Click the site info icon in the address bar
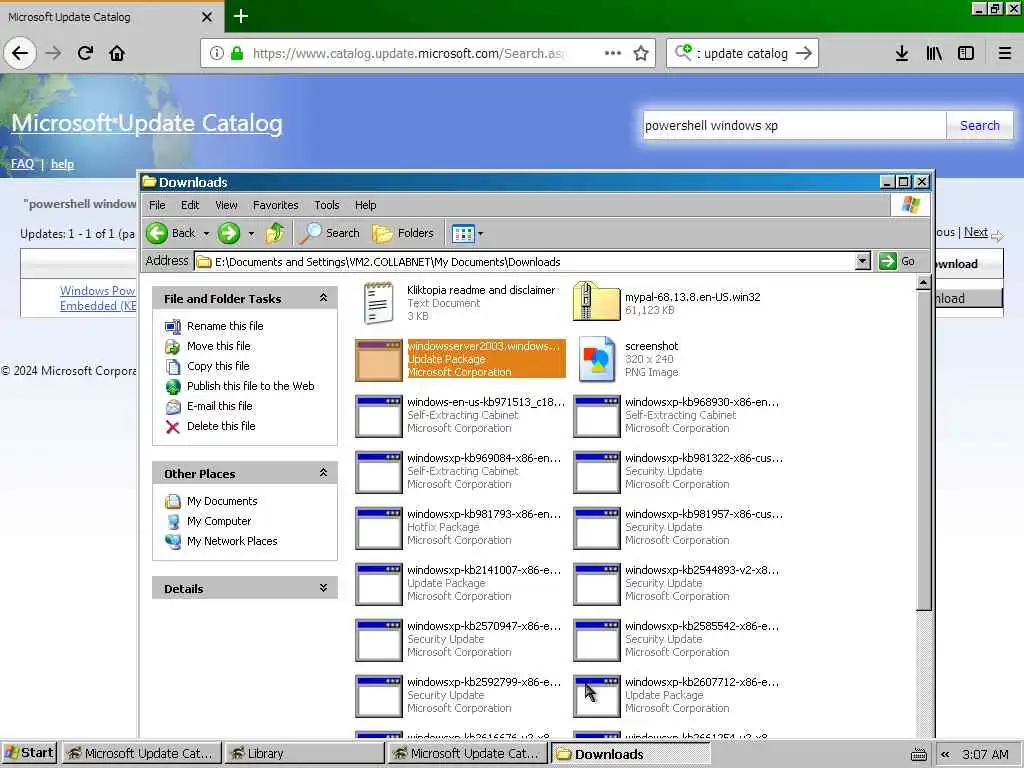 point(217,53)
